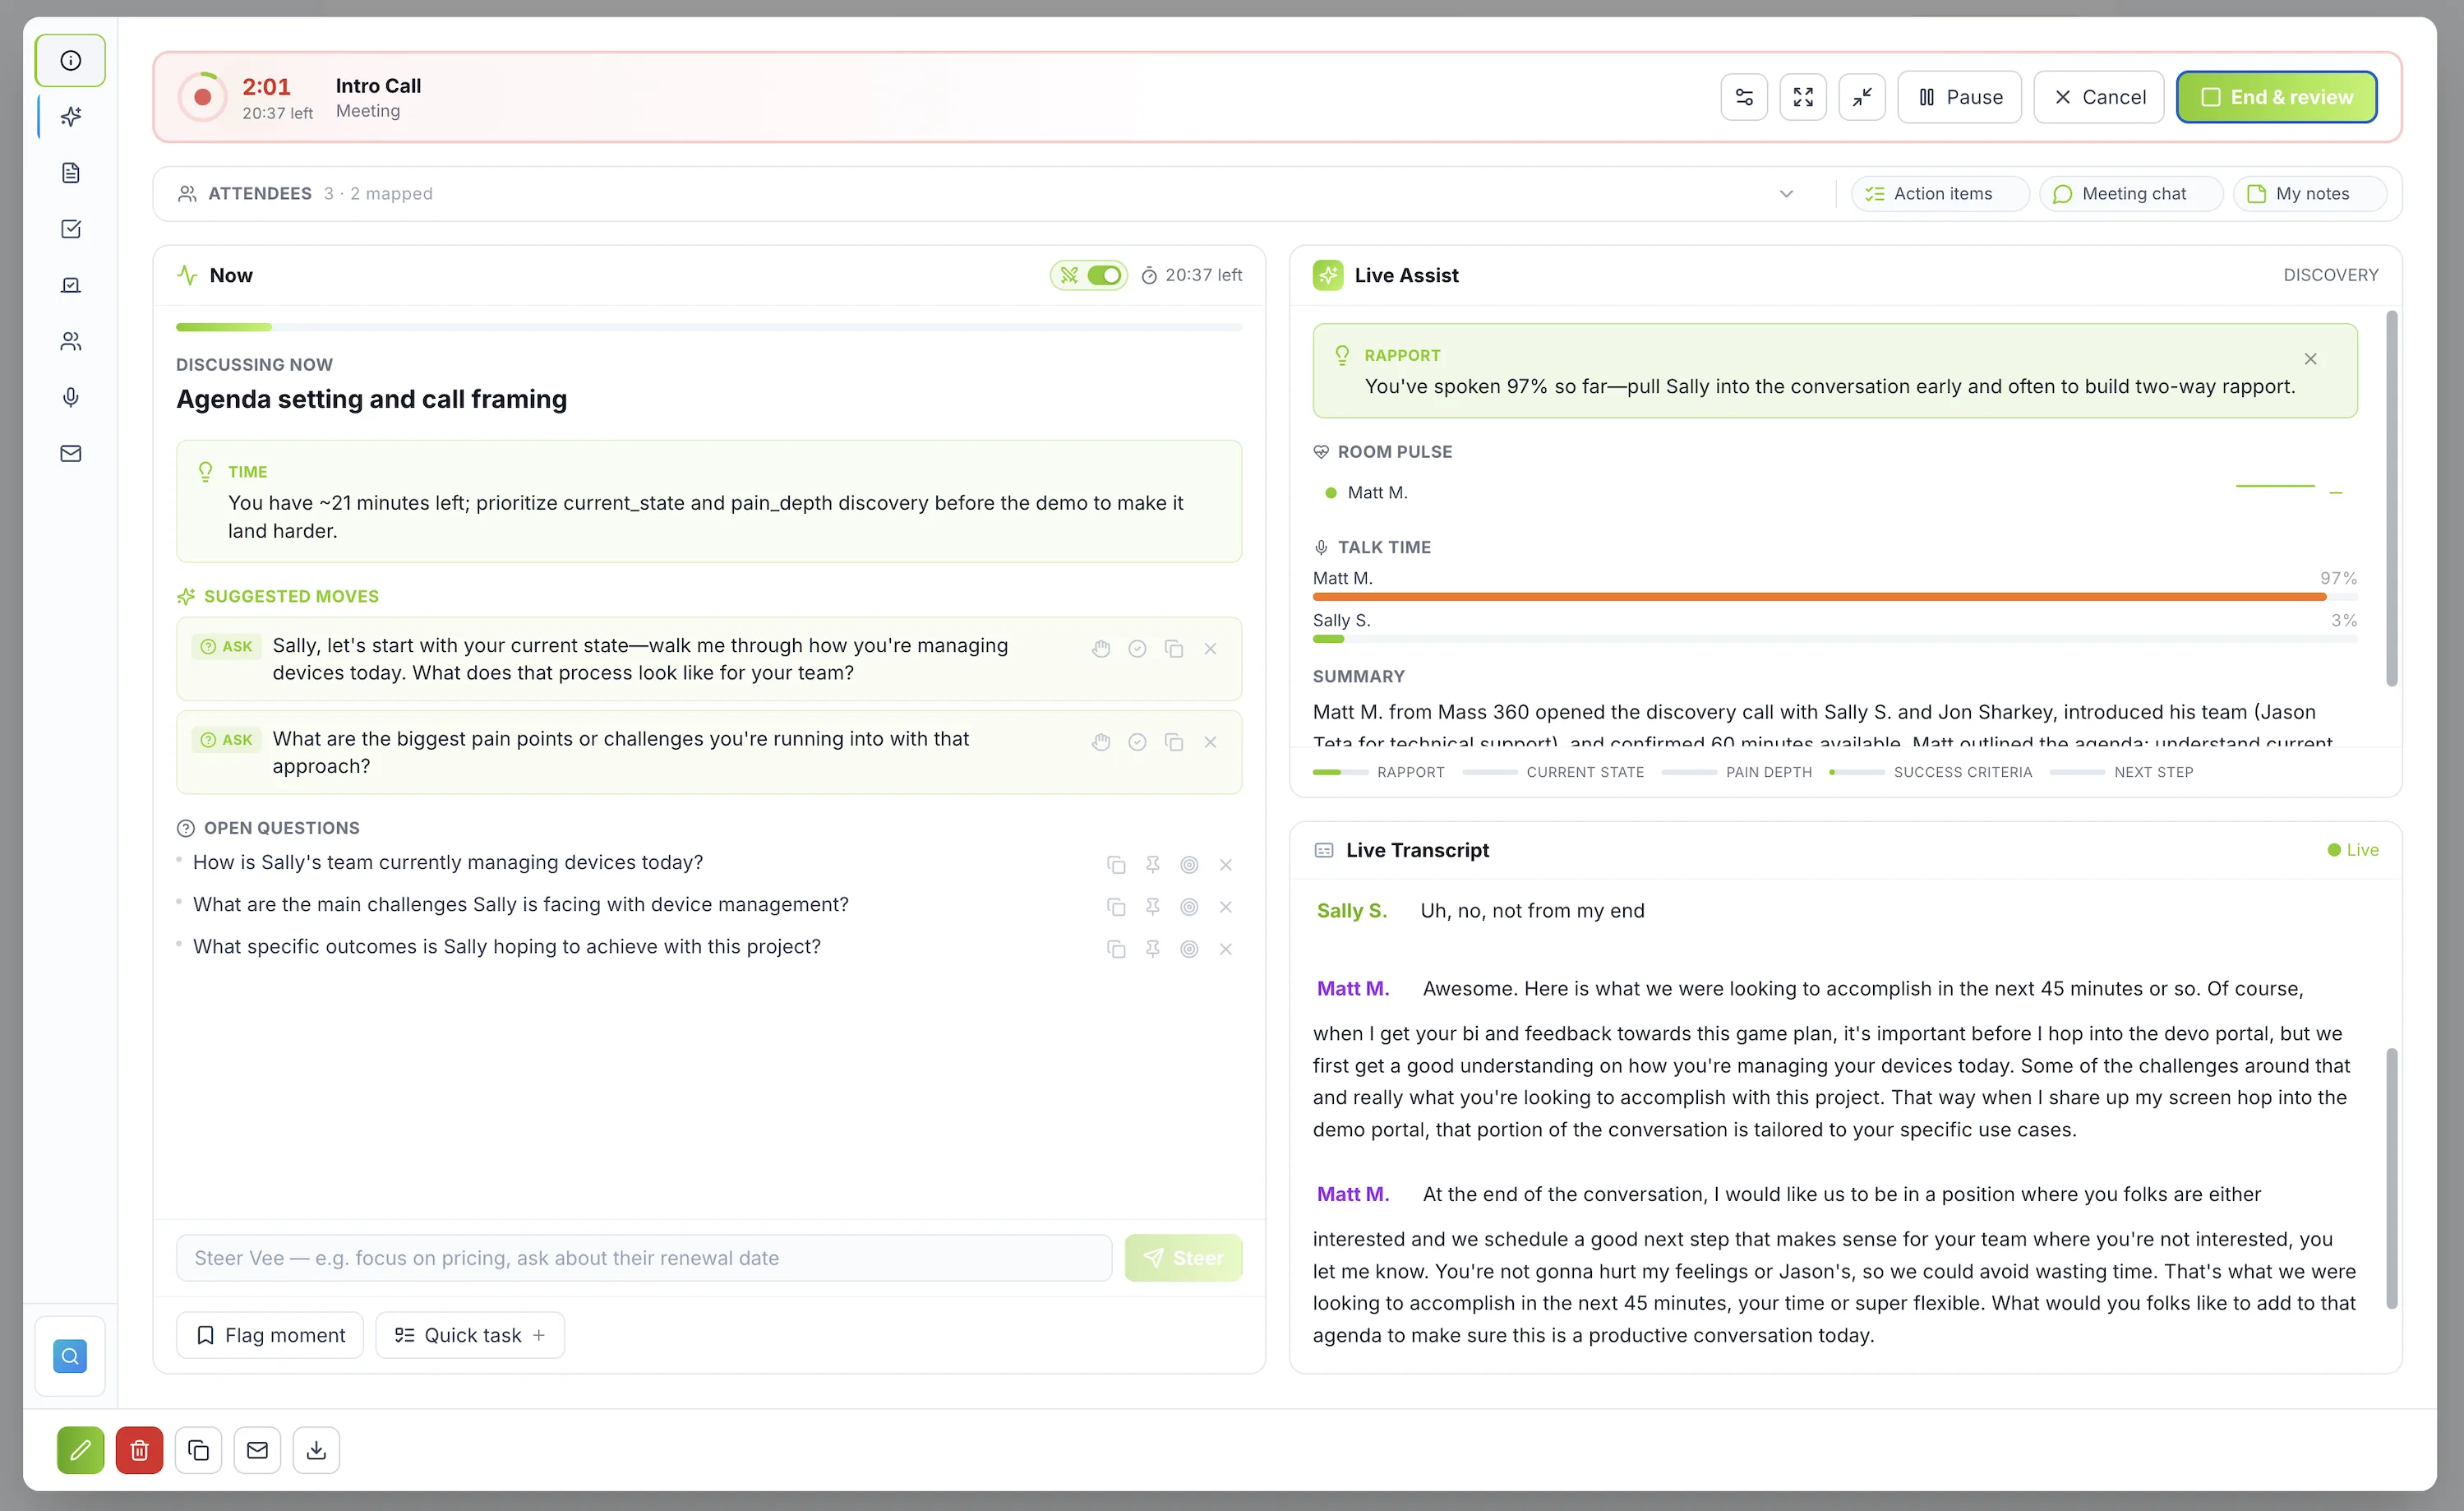The height and width of the screenshot is (1511, 2464).
Task: Open the Action items tab
Action: pos(1940,194)
